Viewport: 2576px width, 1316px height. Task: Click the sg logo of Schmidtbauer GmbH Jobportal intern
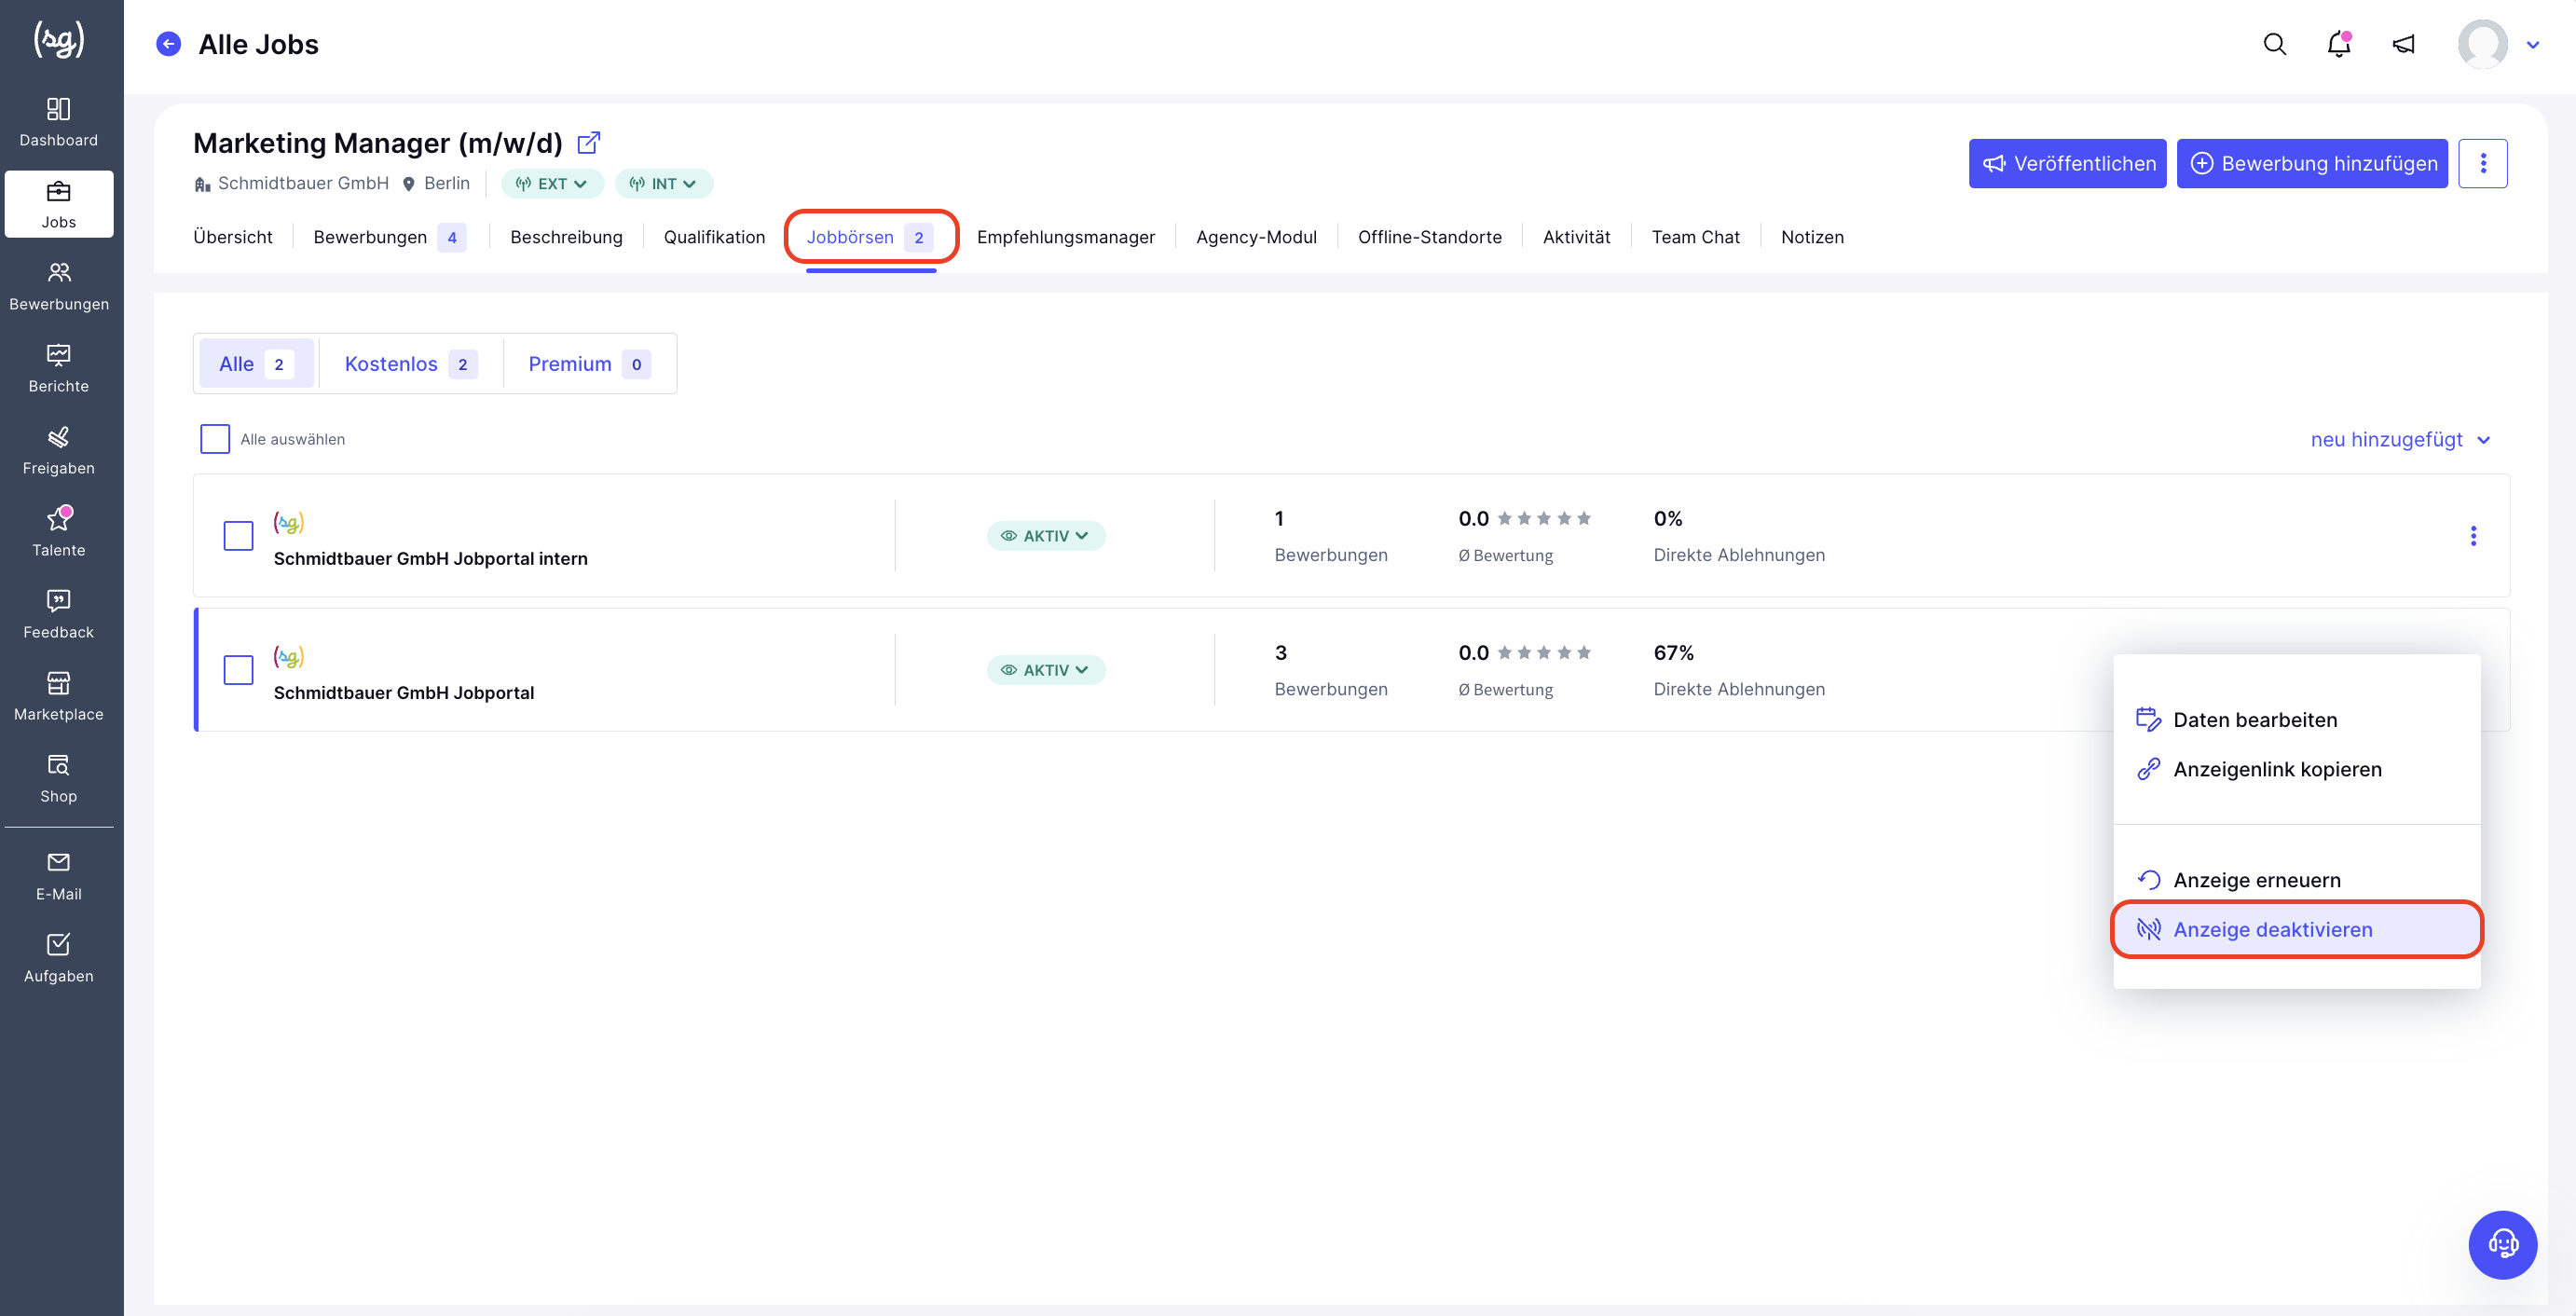tap(288, 522)
